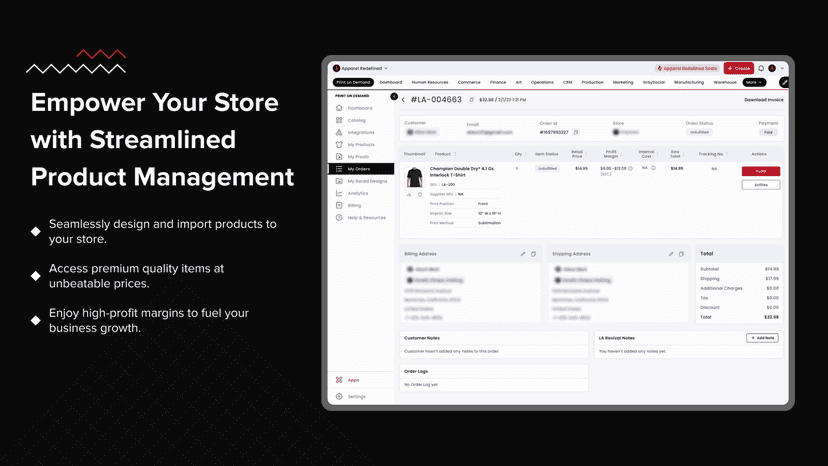This screenshot has width=828, height=466.
Task: Click the Add Note button
Action: click(x=762, y=338)
